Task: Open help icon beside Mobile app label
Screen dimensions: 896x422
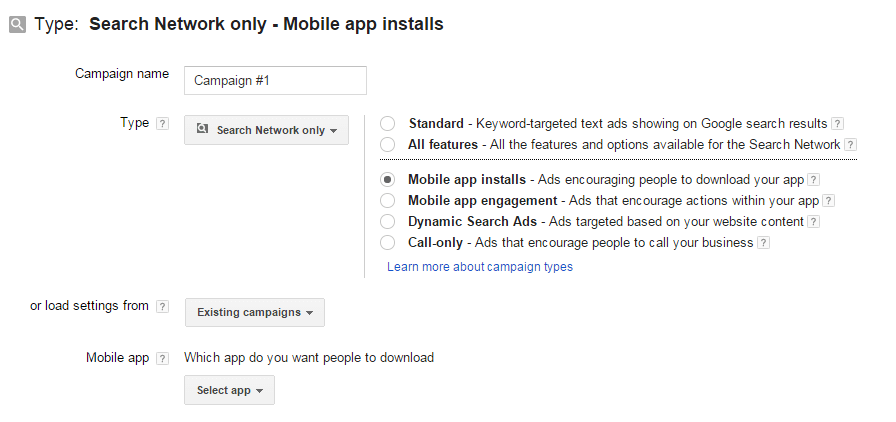Action: coord(163,359)
